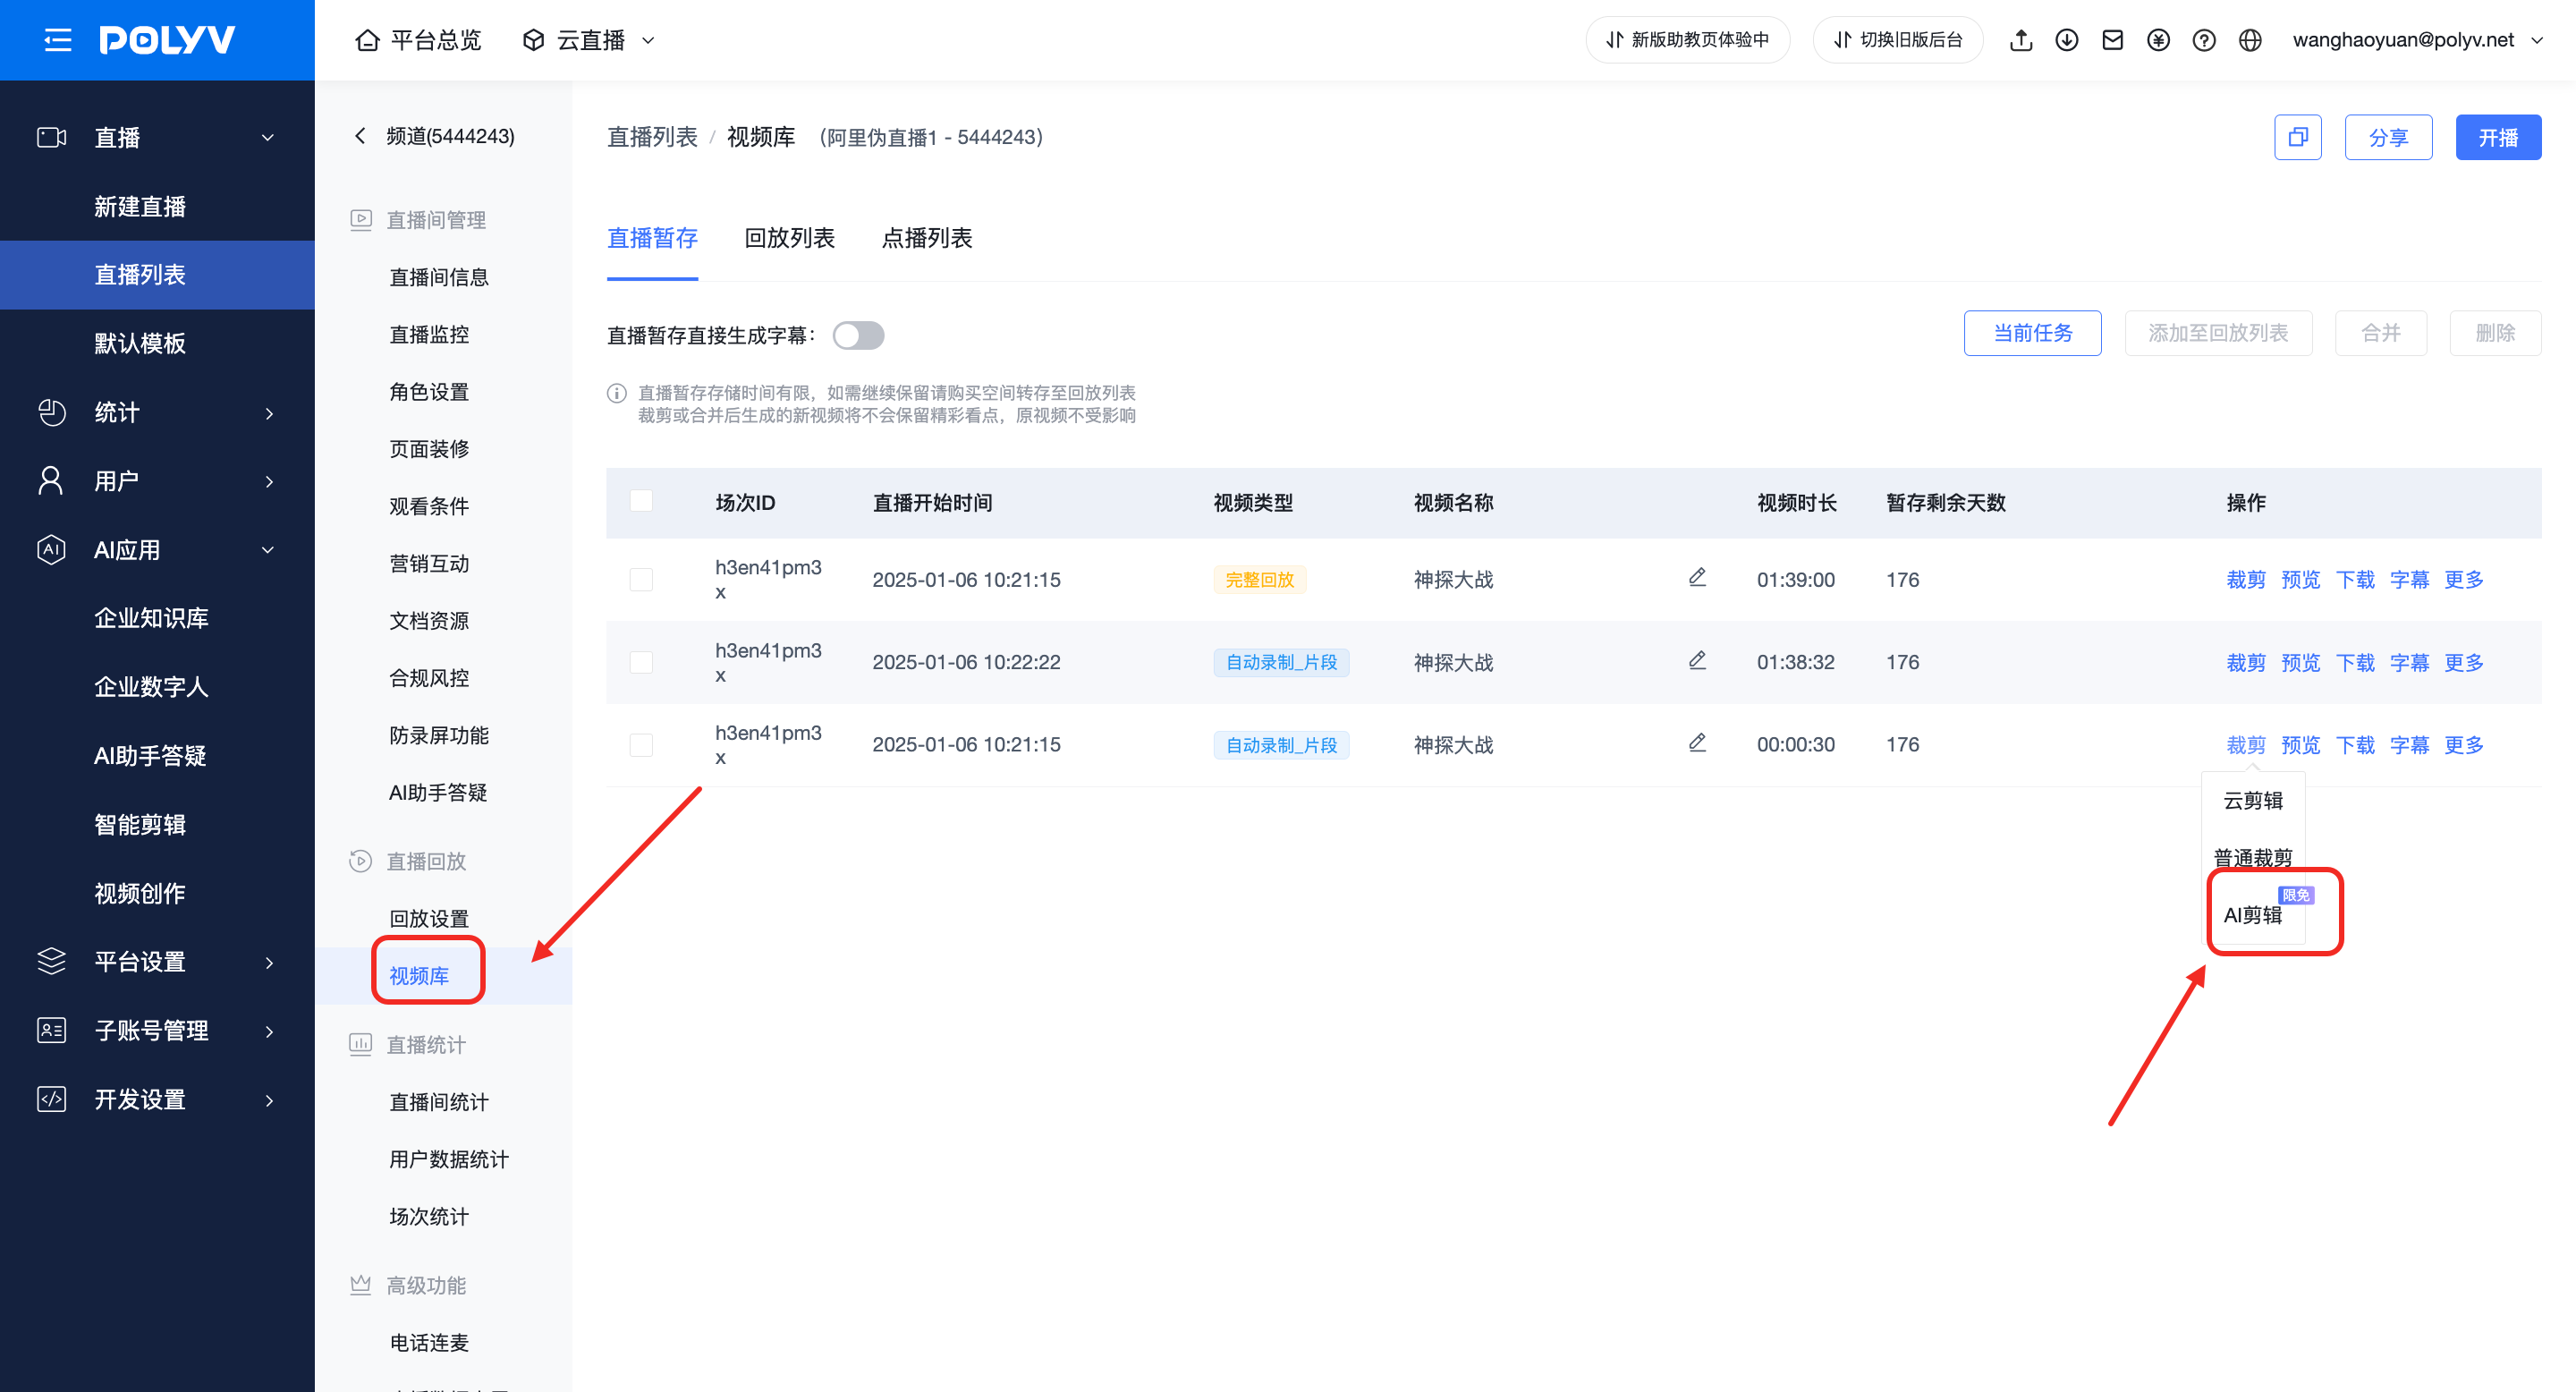Choose 普通裁剪 from the crop menu
This screenshot has width=2576, height=1392.
(2253, 858)
